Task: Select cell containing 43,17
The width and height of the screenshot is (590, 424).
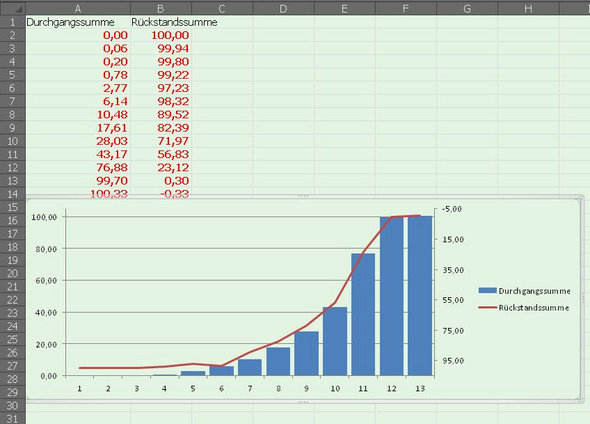Action: (78, 154)
